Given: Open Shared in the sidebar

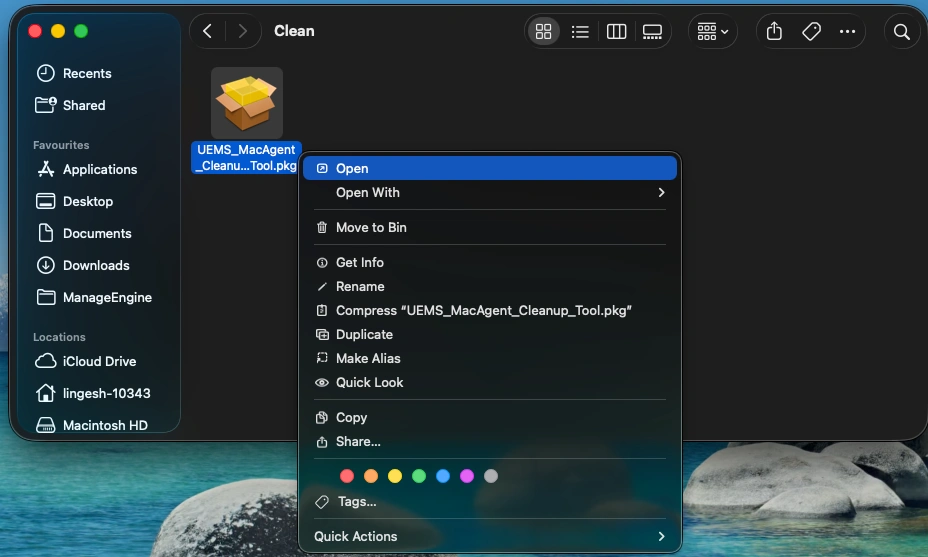Looking at the screenshot, I should point(70,105).
